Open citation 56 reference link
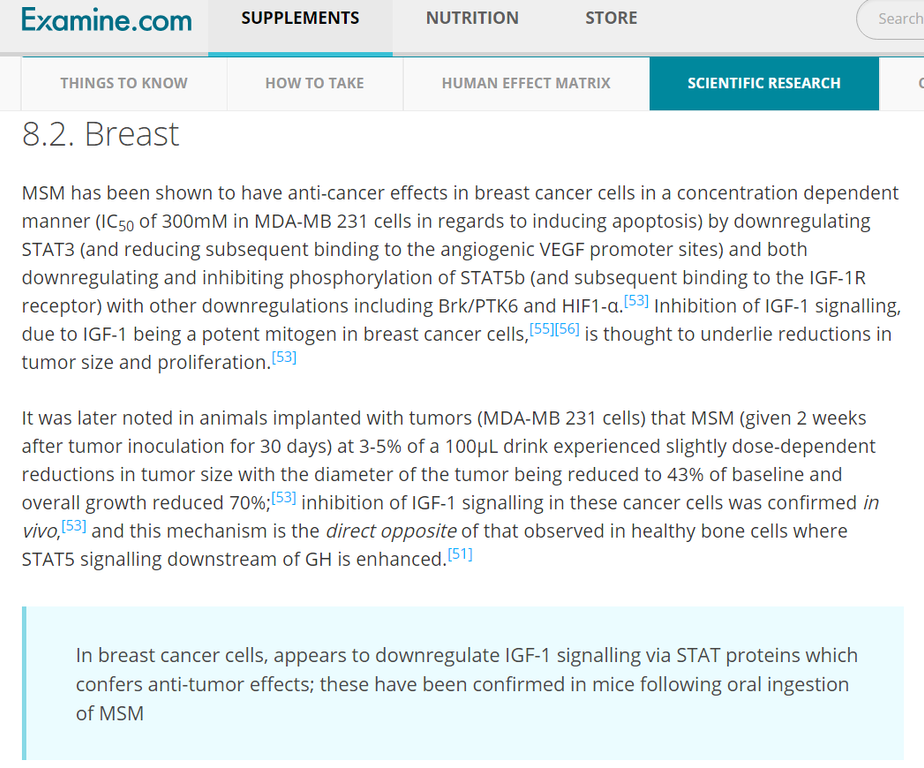This screenshot has width=924, height=768. coord(567,329)
